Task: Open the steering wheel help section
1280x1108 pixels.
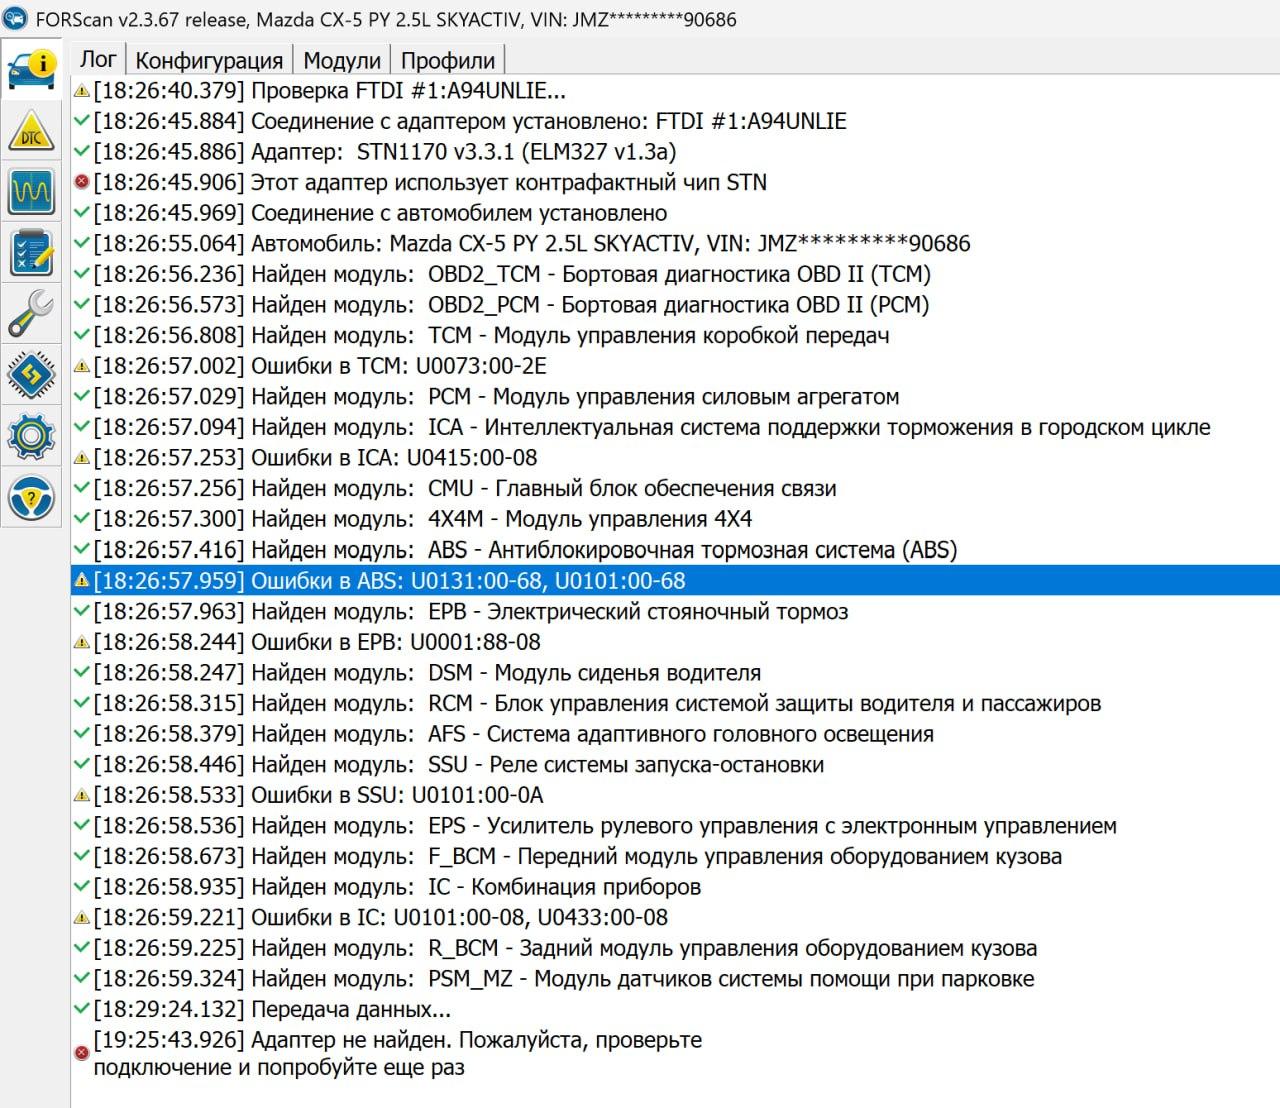Action: (31, 497)
